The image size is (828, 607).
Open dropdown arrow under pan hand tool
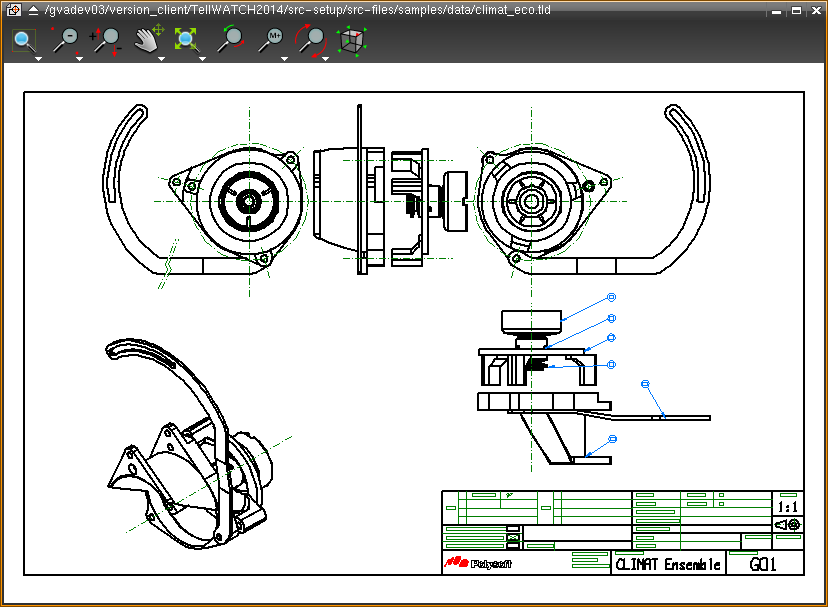point(162,59)
